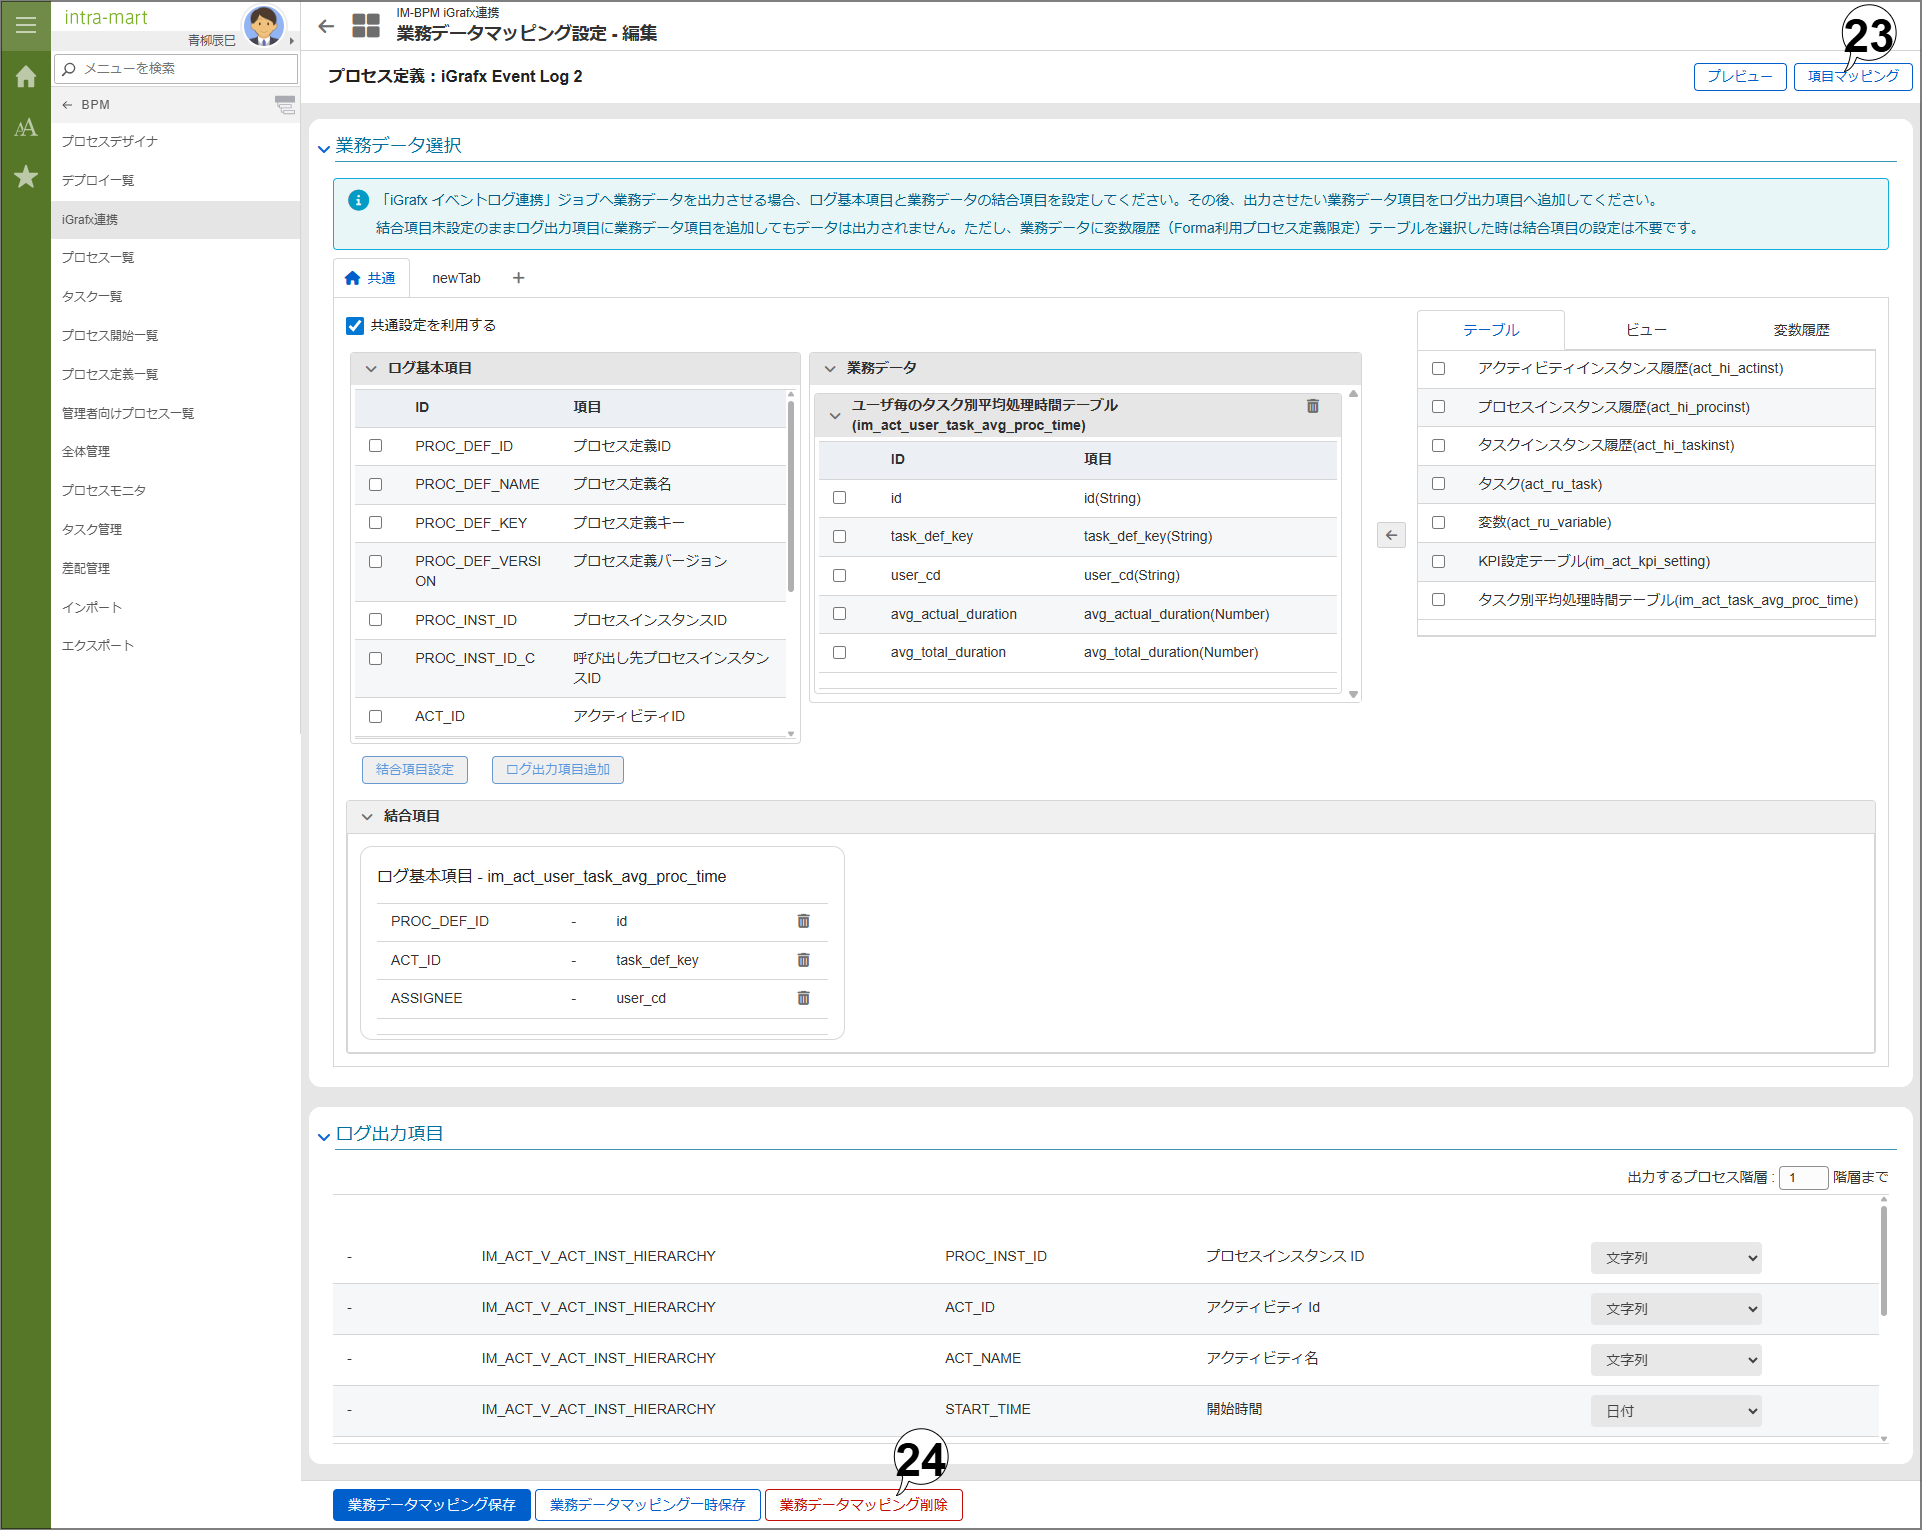Open data type dropdown for START_TIME row
This screenshot has width=1922, height=1531.
[1675, 1410]
